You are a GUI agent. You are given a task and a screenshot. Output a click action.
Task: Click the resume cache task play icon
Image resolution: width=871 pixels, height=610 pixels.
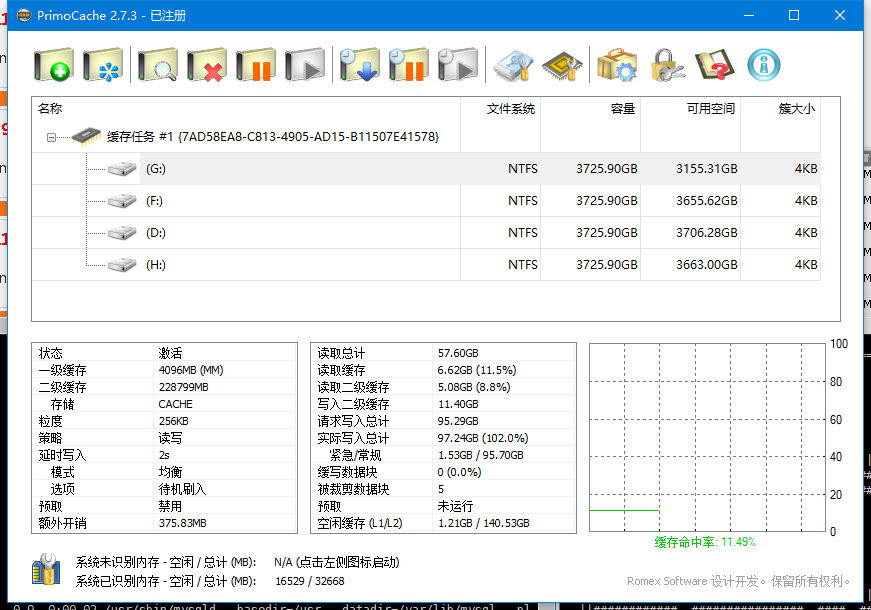305,66
